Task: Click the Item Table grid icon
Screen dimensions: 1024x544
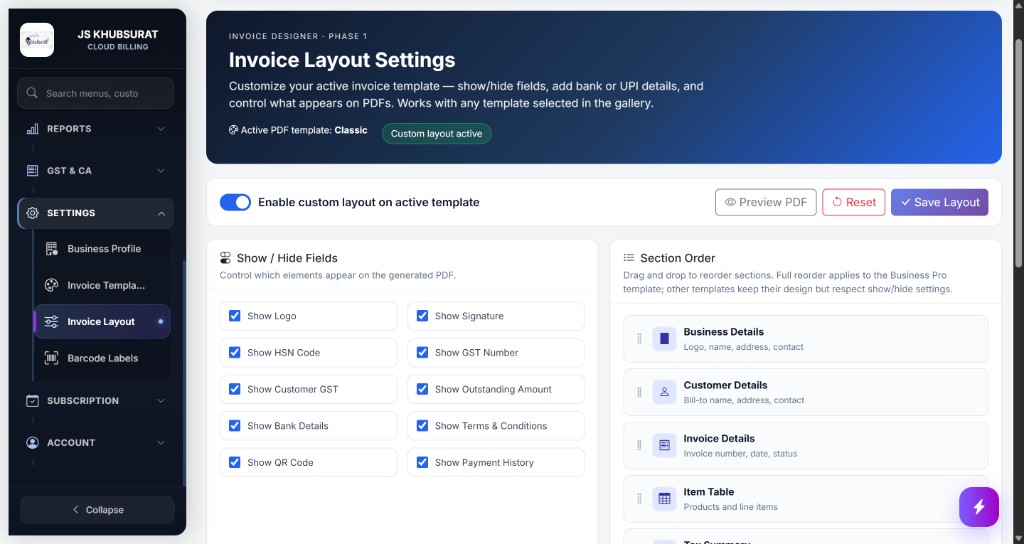Action: (x=664, y=498)
